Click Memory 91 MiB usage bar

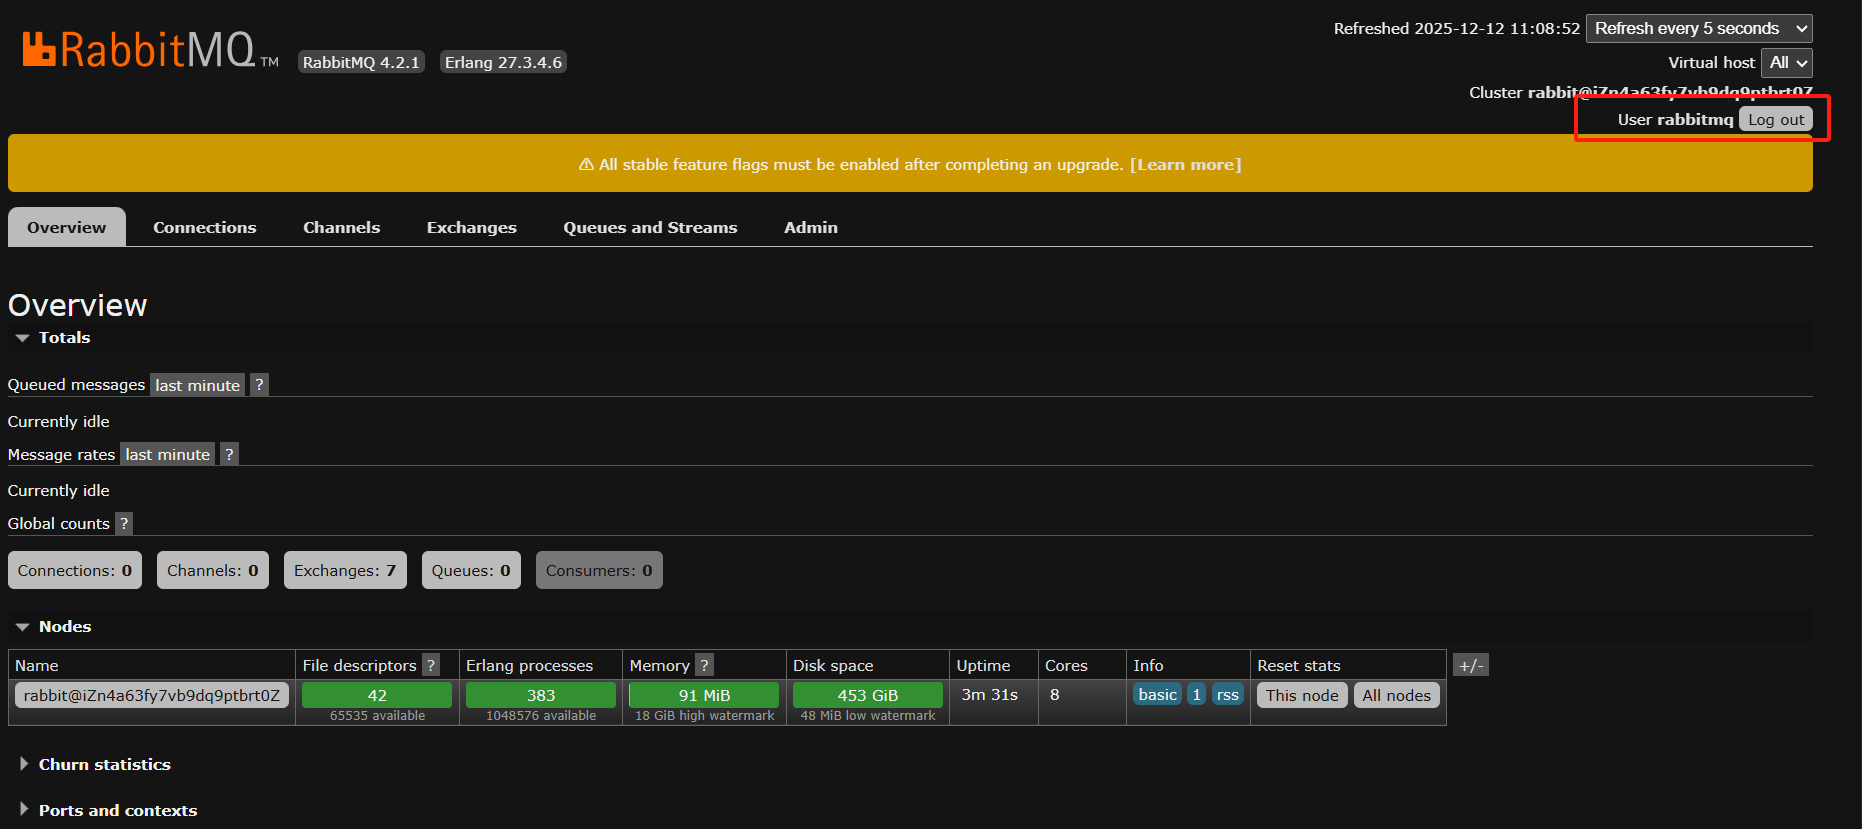pos(704,695)
